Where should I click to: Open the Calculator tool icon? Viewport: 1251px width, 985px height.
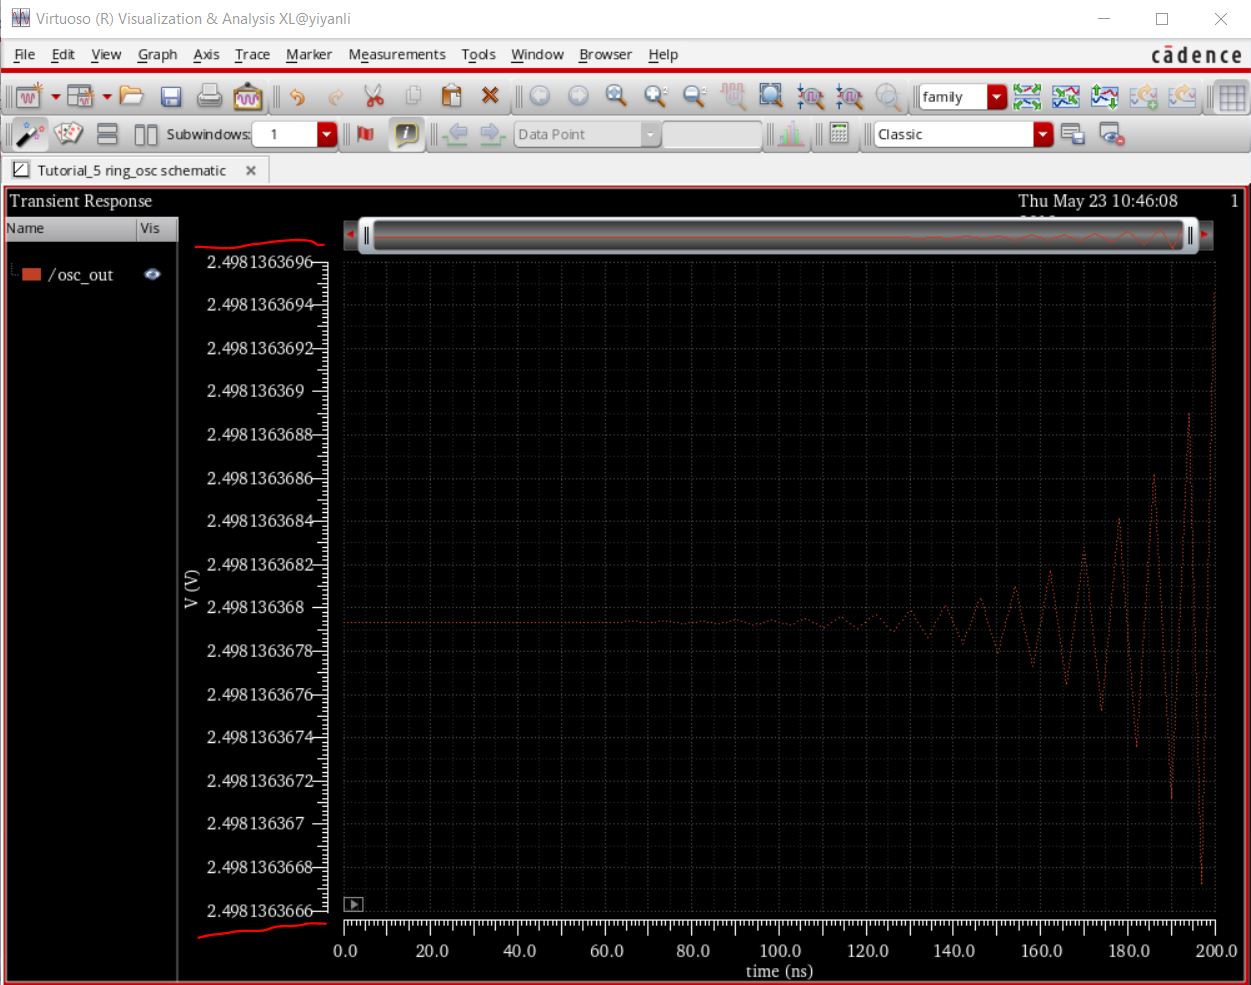(x=839, y=134)
